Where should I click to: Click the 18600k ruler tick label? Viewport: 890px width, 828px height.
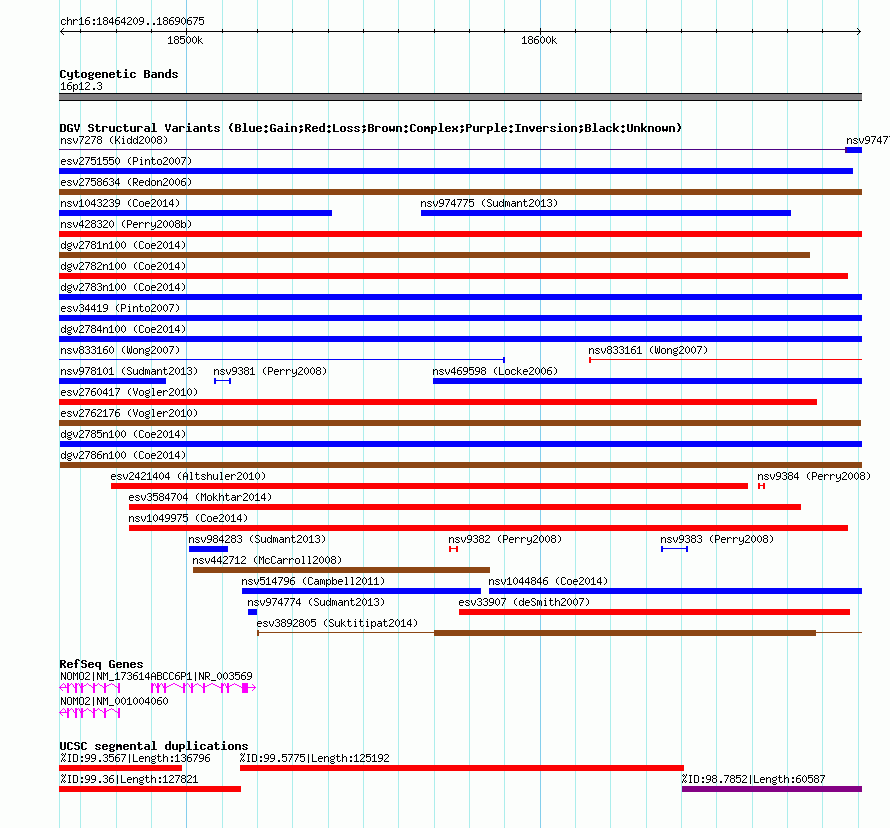coord(539,40)
